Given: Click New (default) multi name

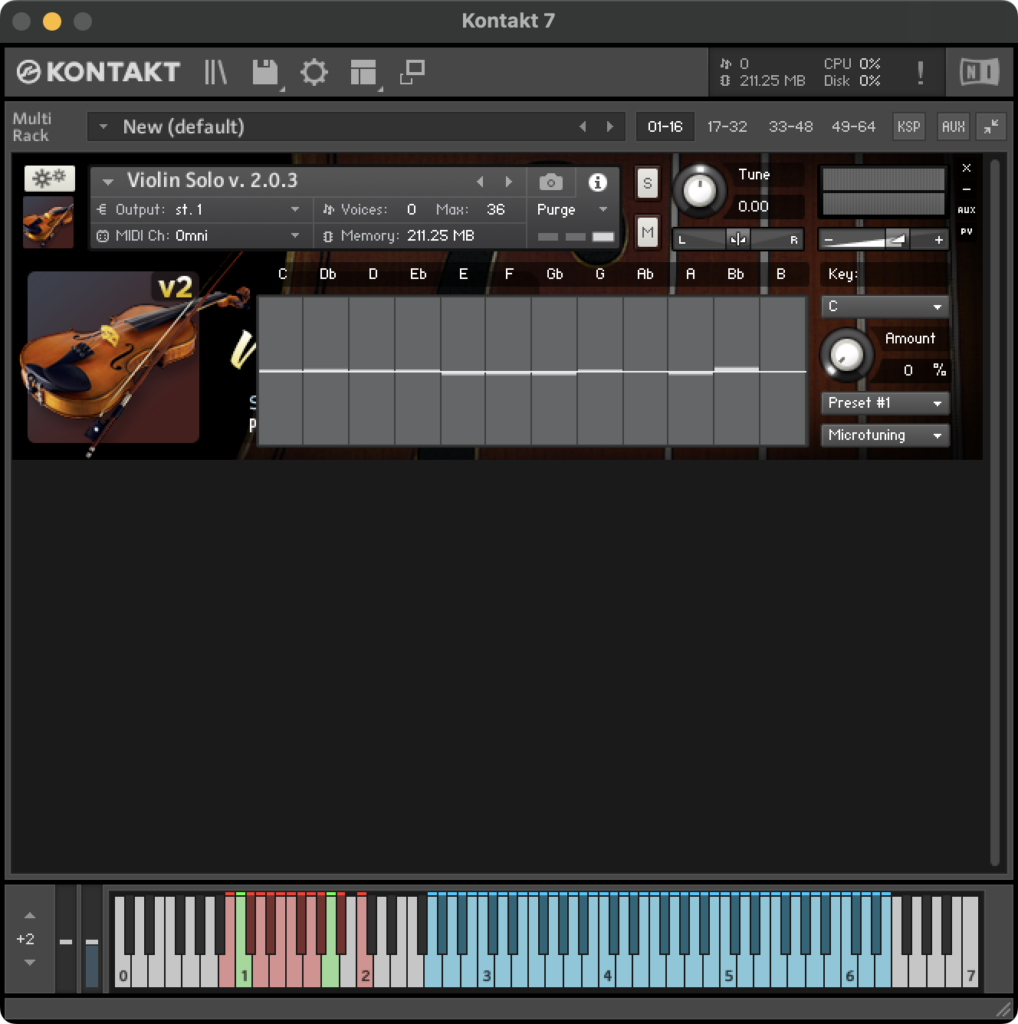Looking at the screenshot, I should pyautogui.click(x=183, y=127).
